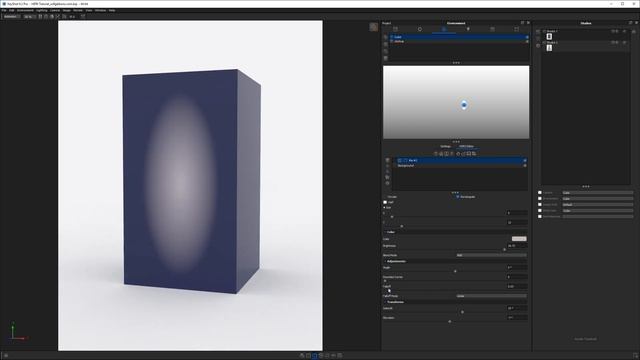This screenshot has height=360, width=640.
Task: Click the Brightness slider handle
Action: click(504, 249)
